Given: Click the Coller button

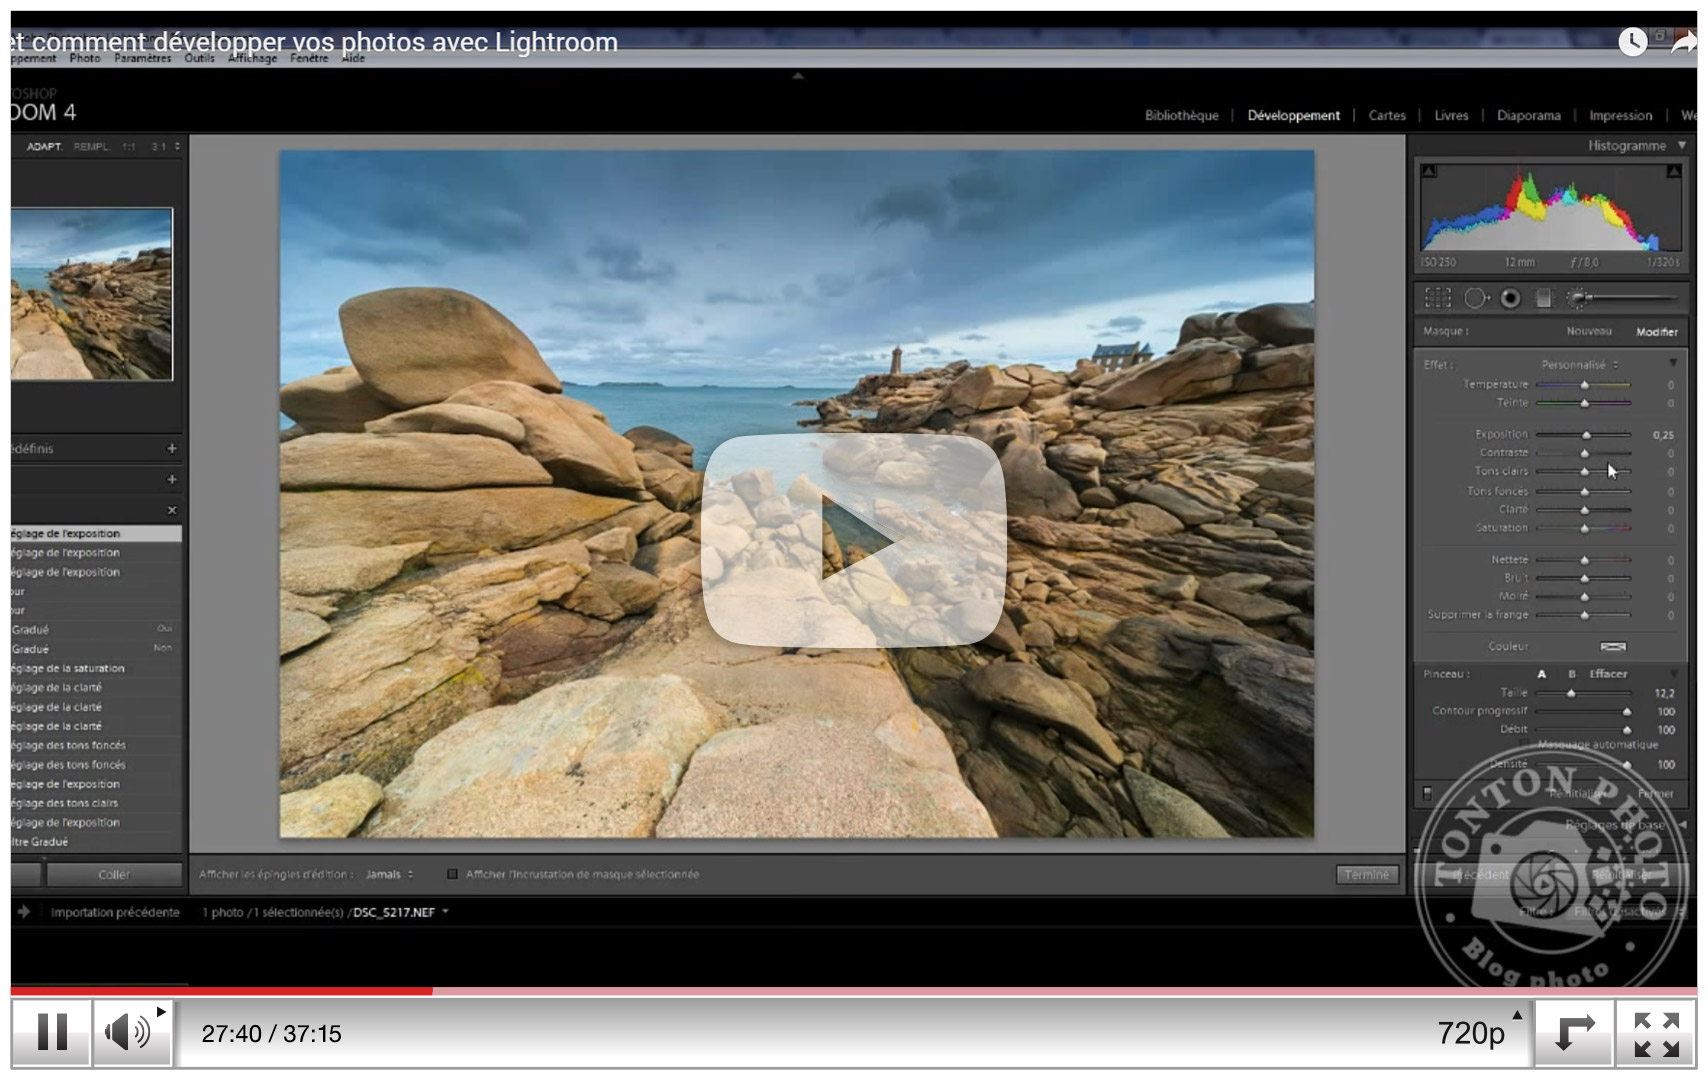Looking at the screenshot, I should (x=115, y=874).
